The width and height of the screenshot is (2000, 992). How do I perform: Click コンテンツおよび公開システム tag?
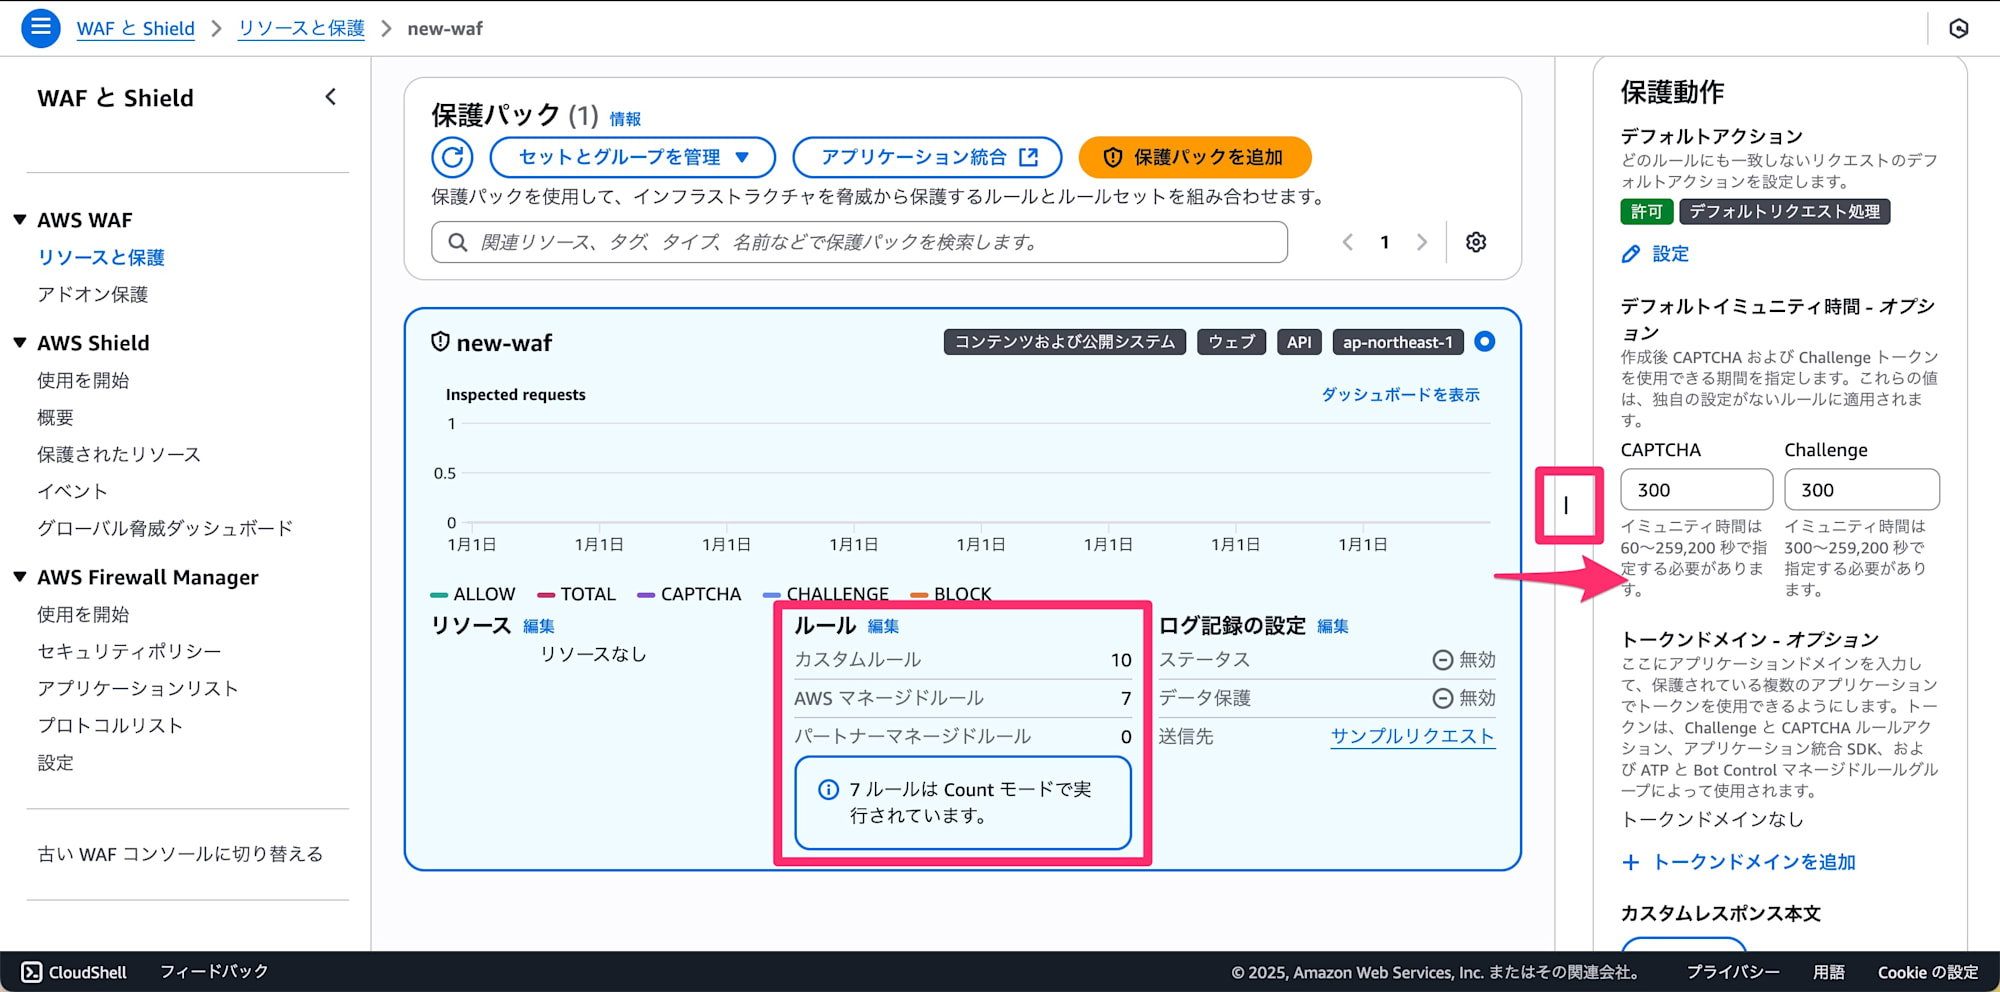point(1065,342)
